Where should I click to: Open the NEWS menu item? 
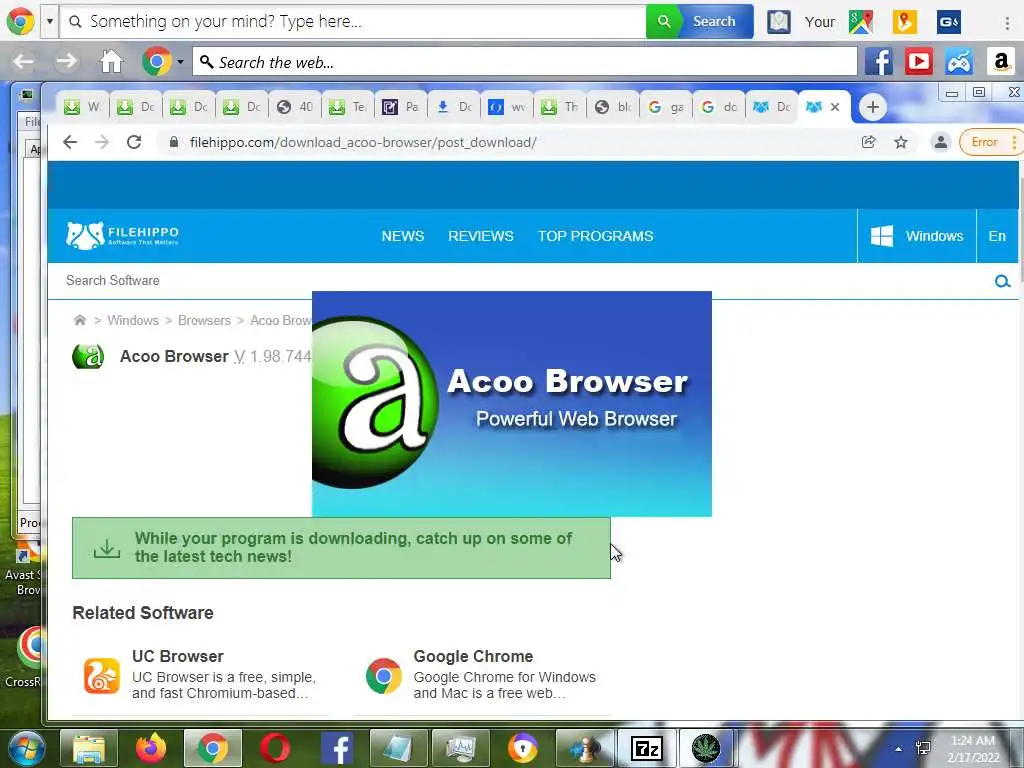(x=403, y=236)
